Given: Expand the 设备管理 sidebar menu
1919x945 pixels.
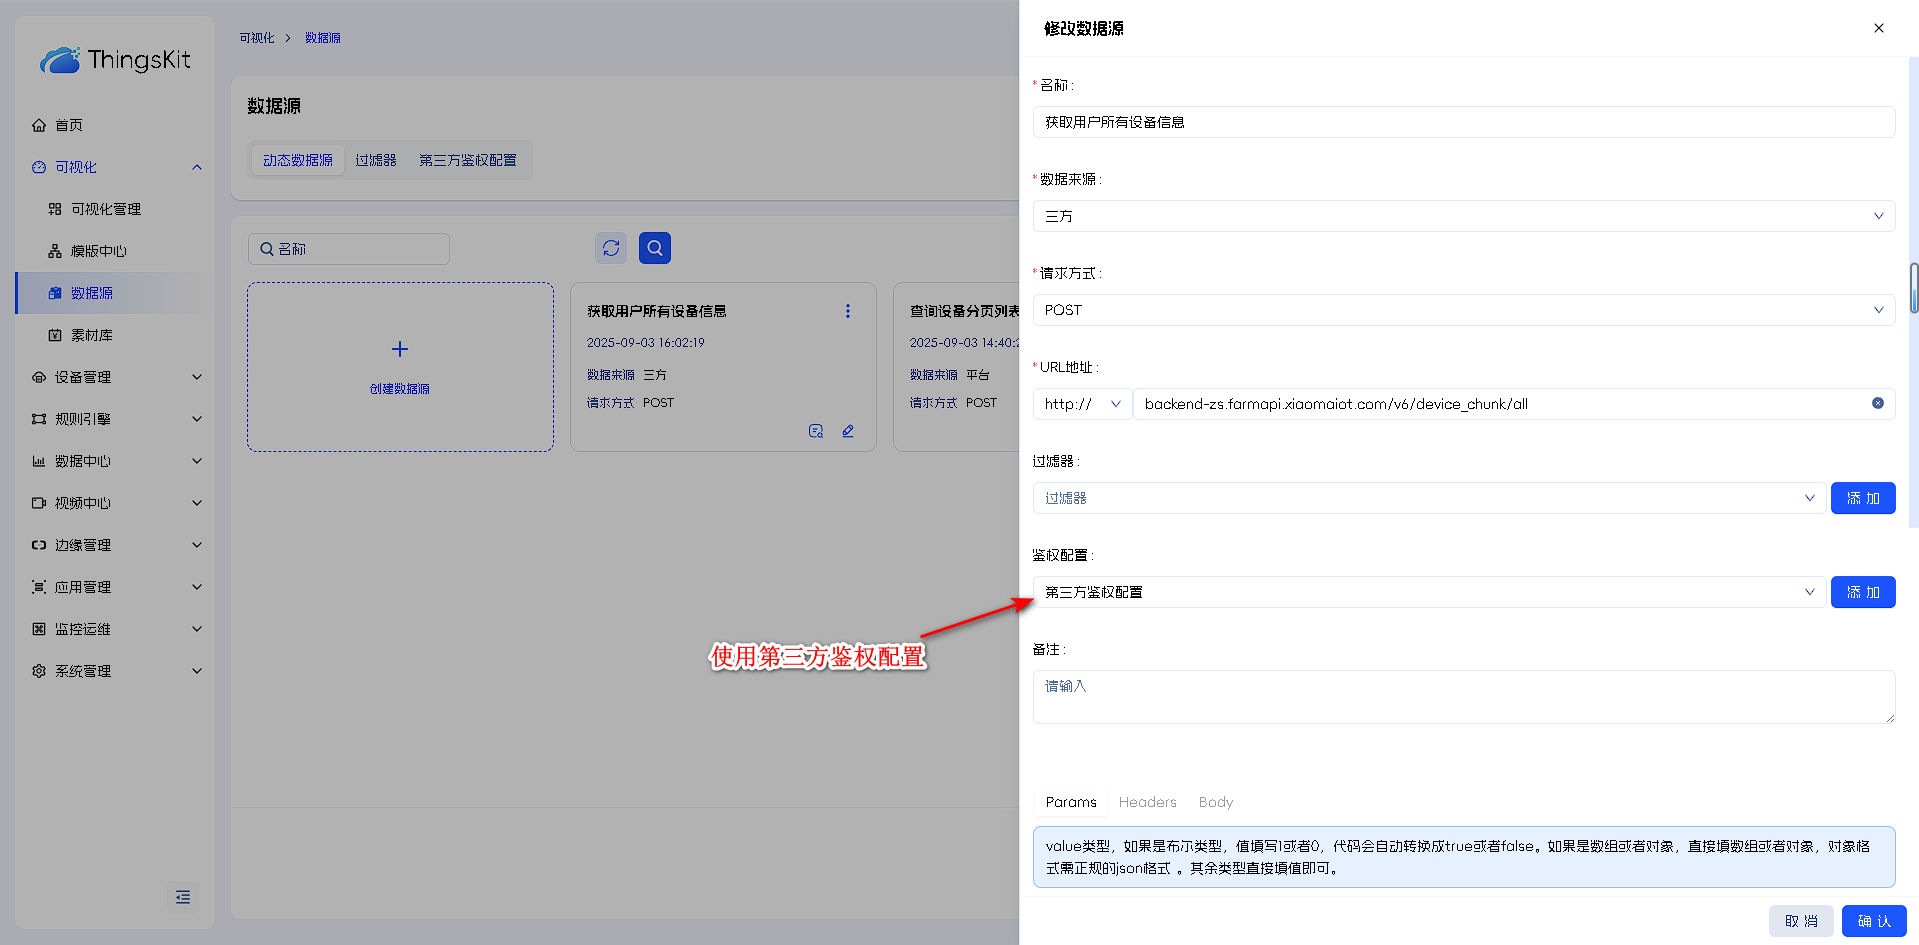Looking at the screenshot, I should [x=116, y=377].
